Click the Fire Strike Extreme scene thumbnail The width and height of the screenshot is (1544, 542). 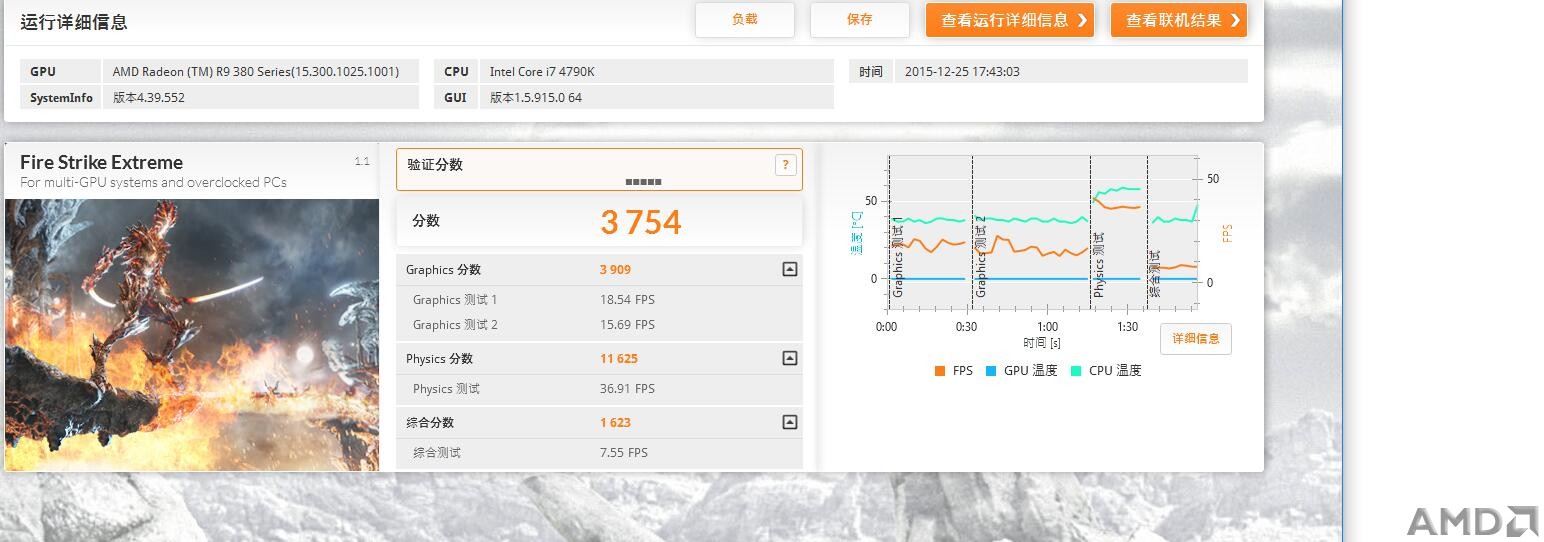pyautogui.click(x=192, y=335)
